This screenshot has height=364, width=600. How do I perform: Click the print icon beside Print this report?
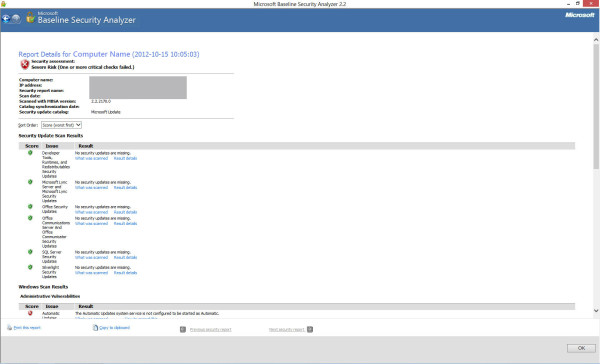pos(10,328)
